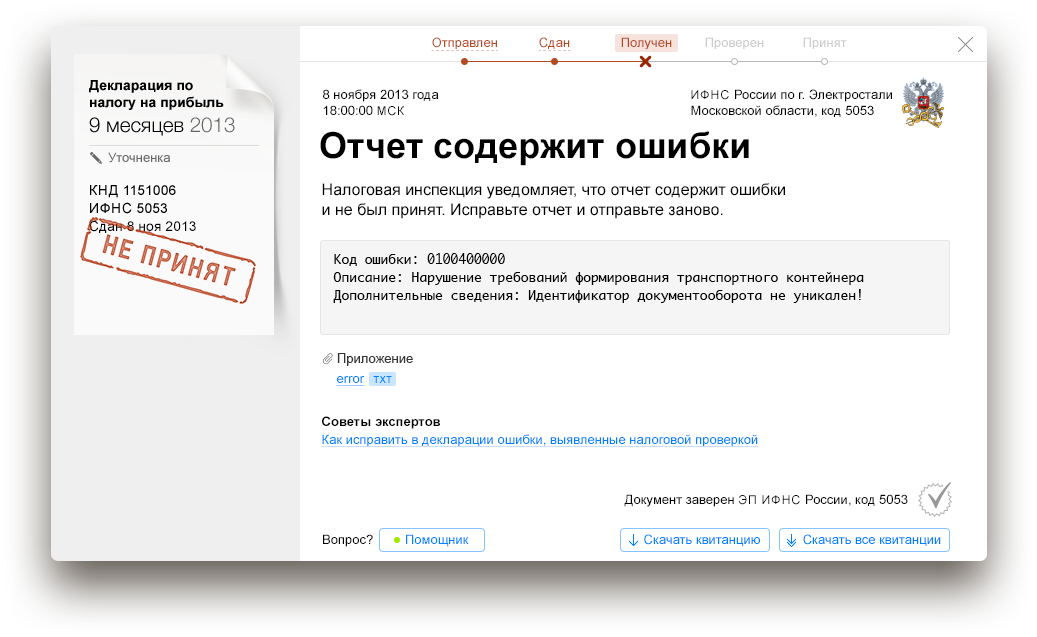Select the Проверен status step circle

(735, 61)
